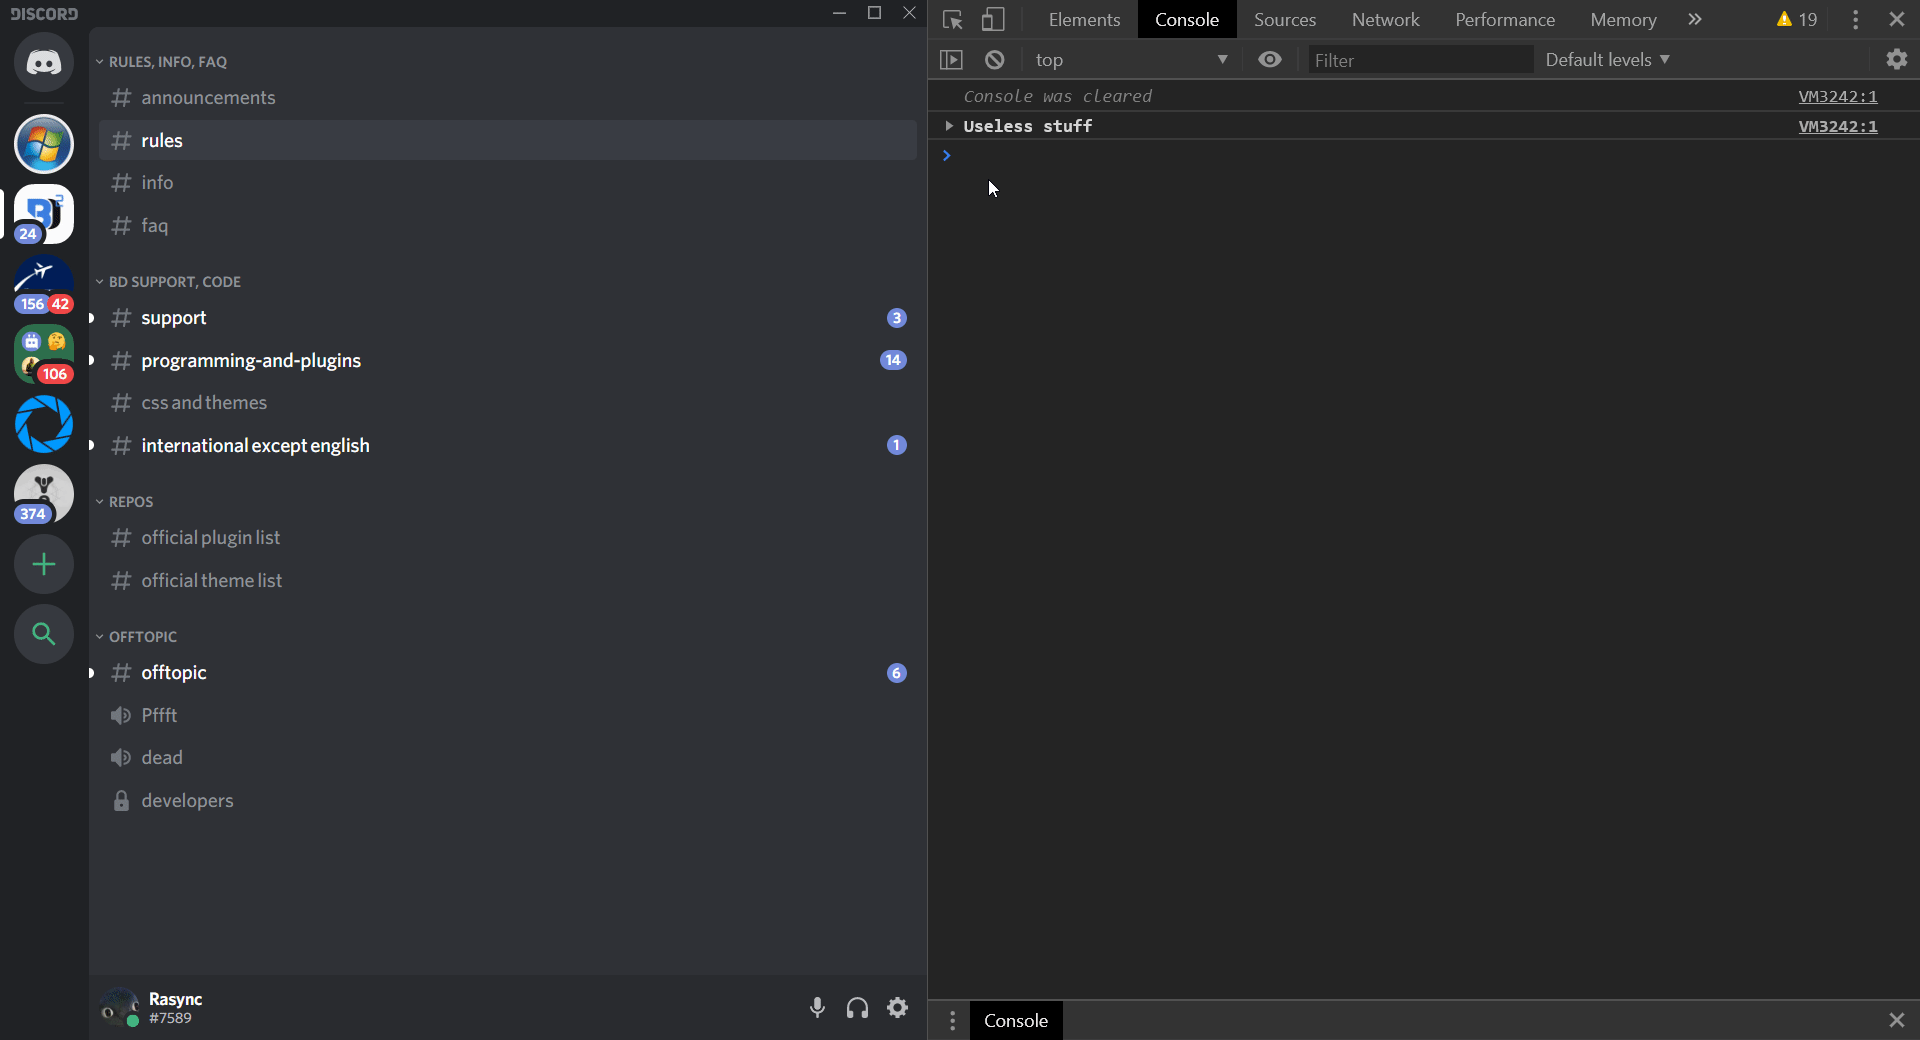This screenshot has height=1040, width=1920.
Task: Open international except english channel
Action: pyautogui.click(x=508, y=445)
